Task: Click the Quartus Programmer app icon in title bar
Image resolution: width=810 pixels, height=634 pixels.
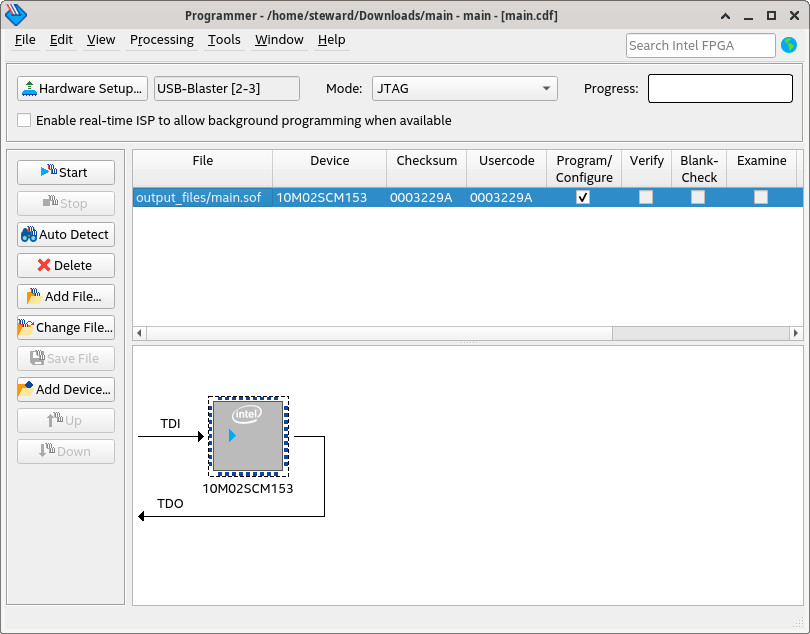Action: click(15, 14)
